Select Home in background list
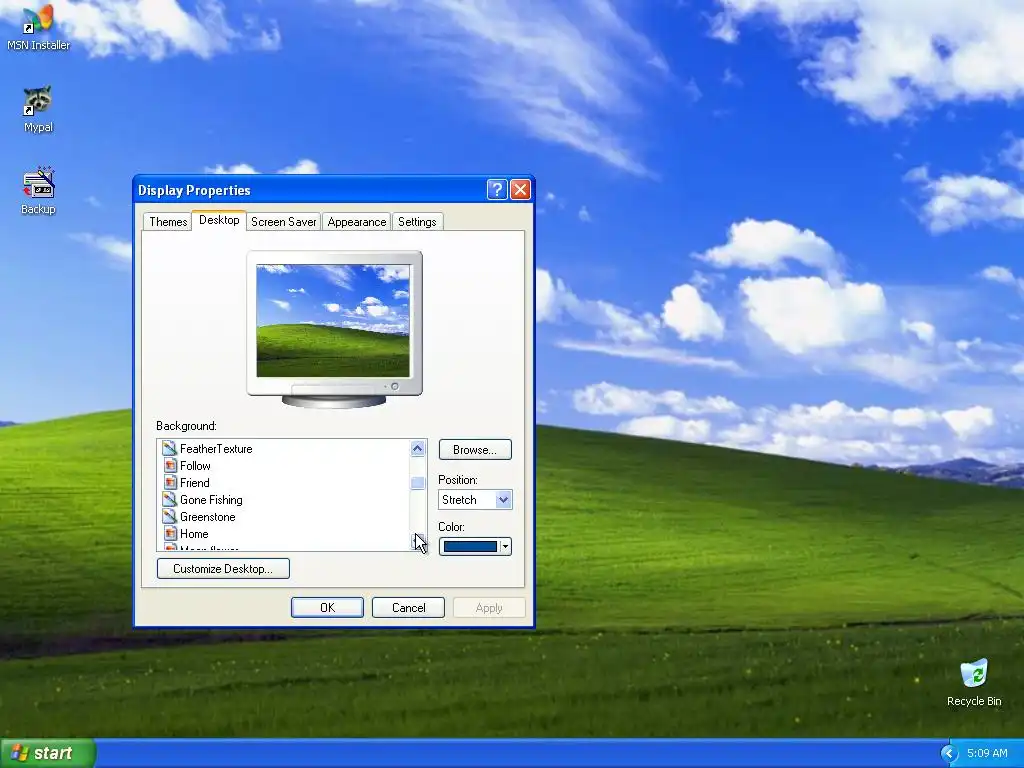Screen dimensions: 1024x768 [x=194, y=534]
